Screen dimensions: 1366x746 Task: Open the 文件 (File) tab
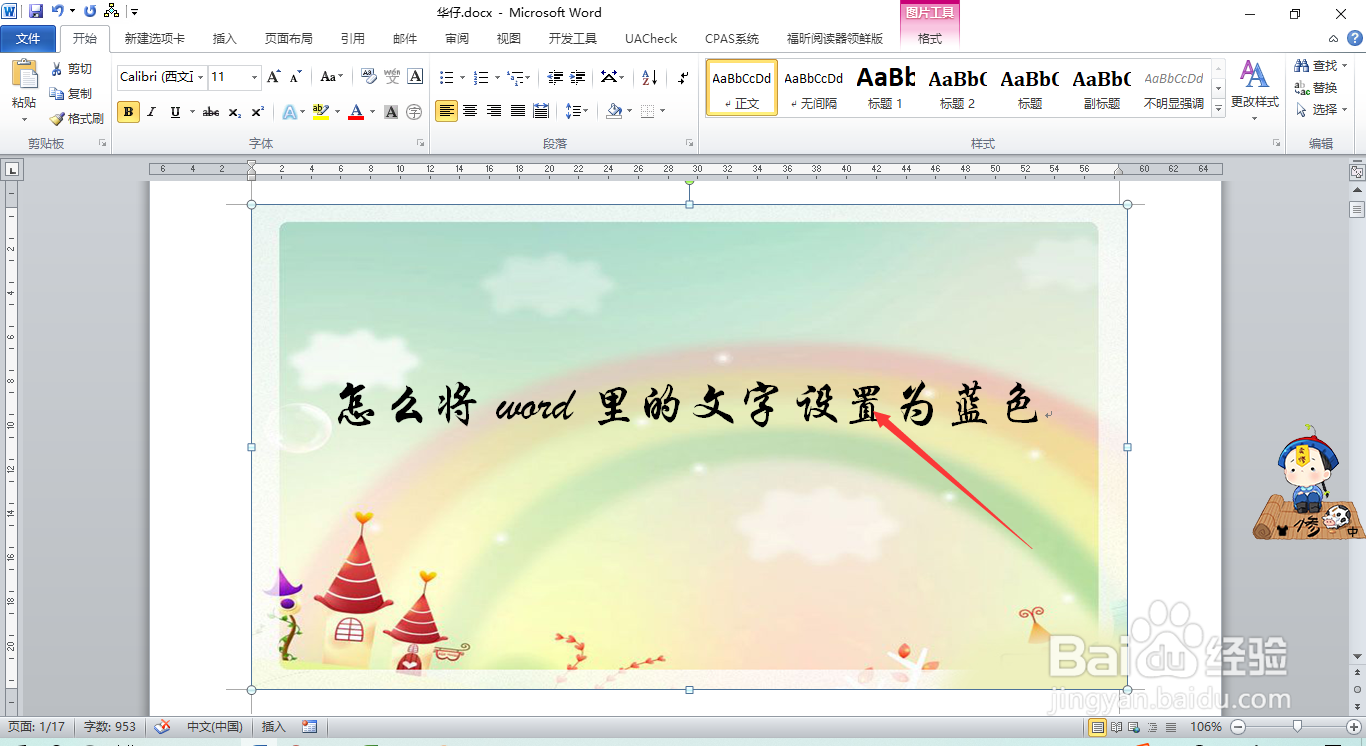(28, 39)
